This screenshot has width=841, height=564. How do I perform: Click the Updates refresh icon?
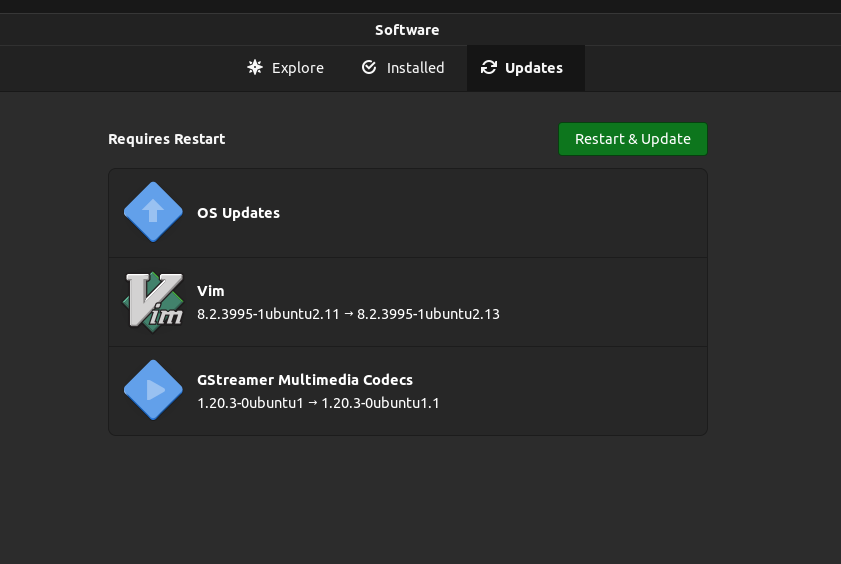[489, 68]
